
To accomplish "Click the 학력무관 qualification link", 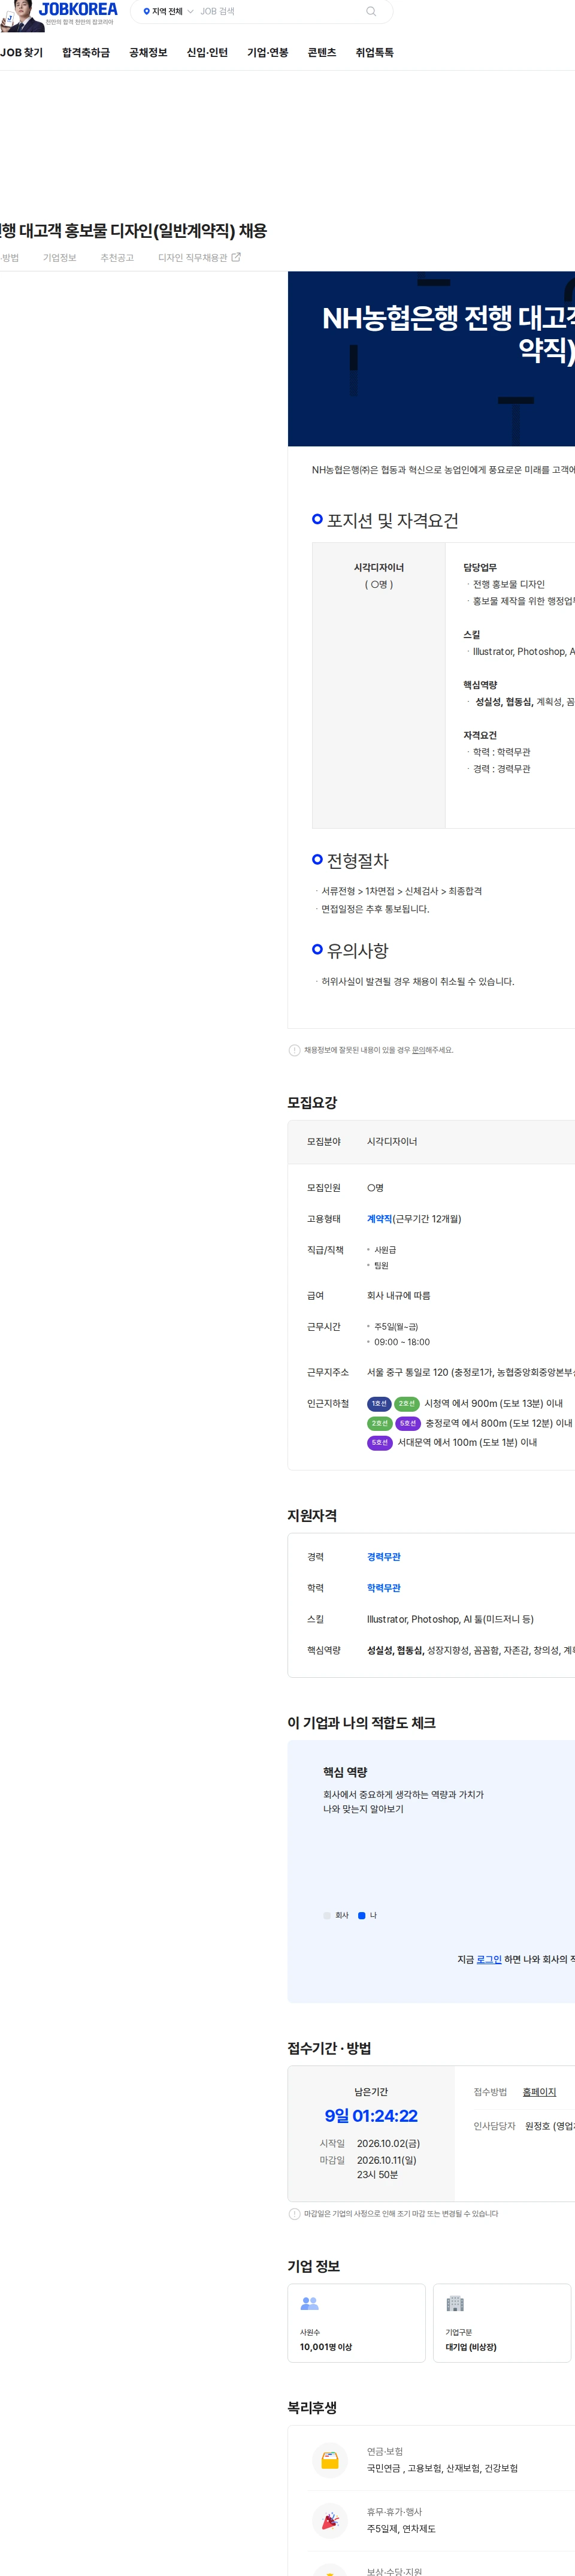I will point(384,1588).
